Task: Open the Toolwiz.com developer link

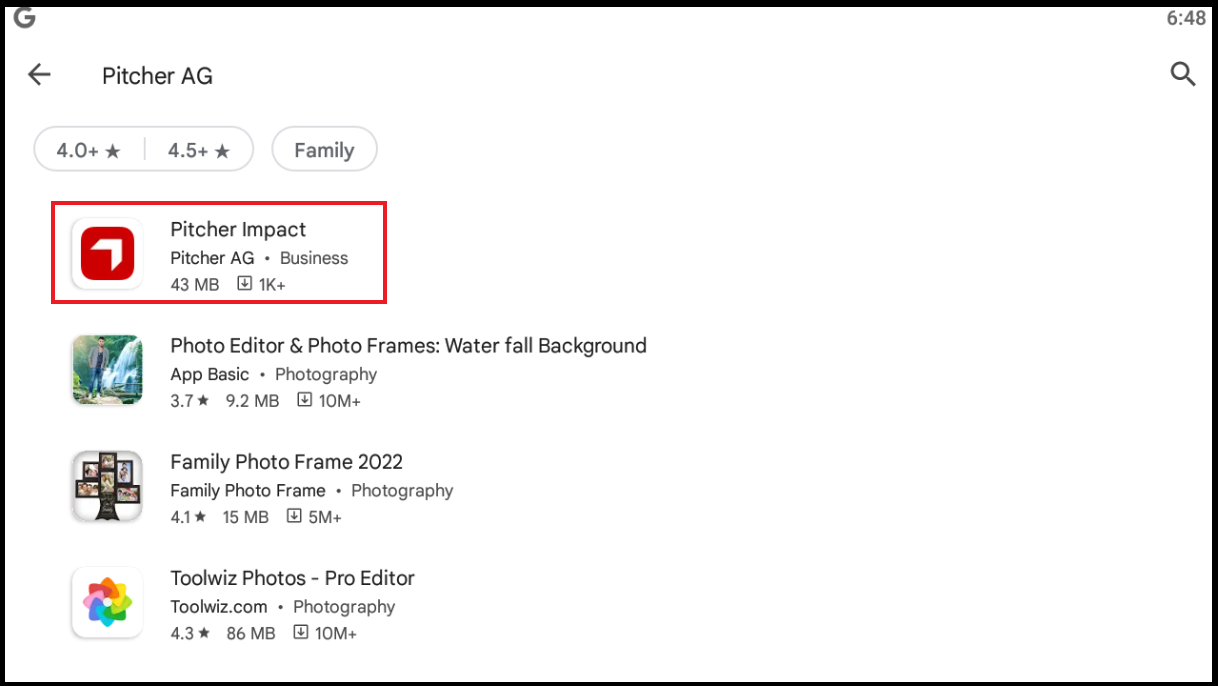Action: click(218, 606)
